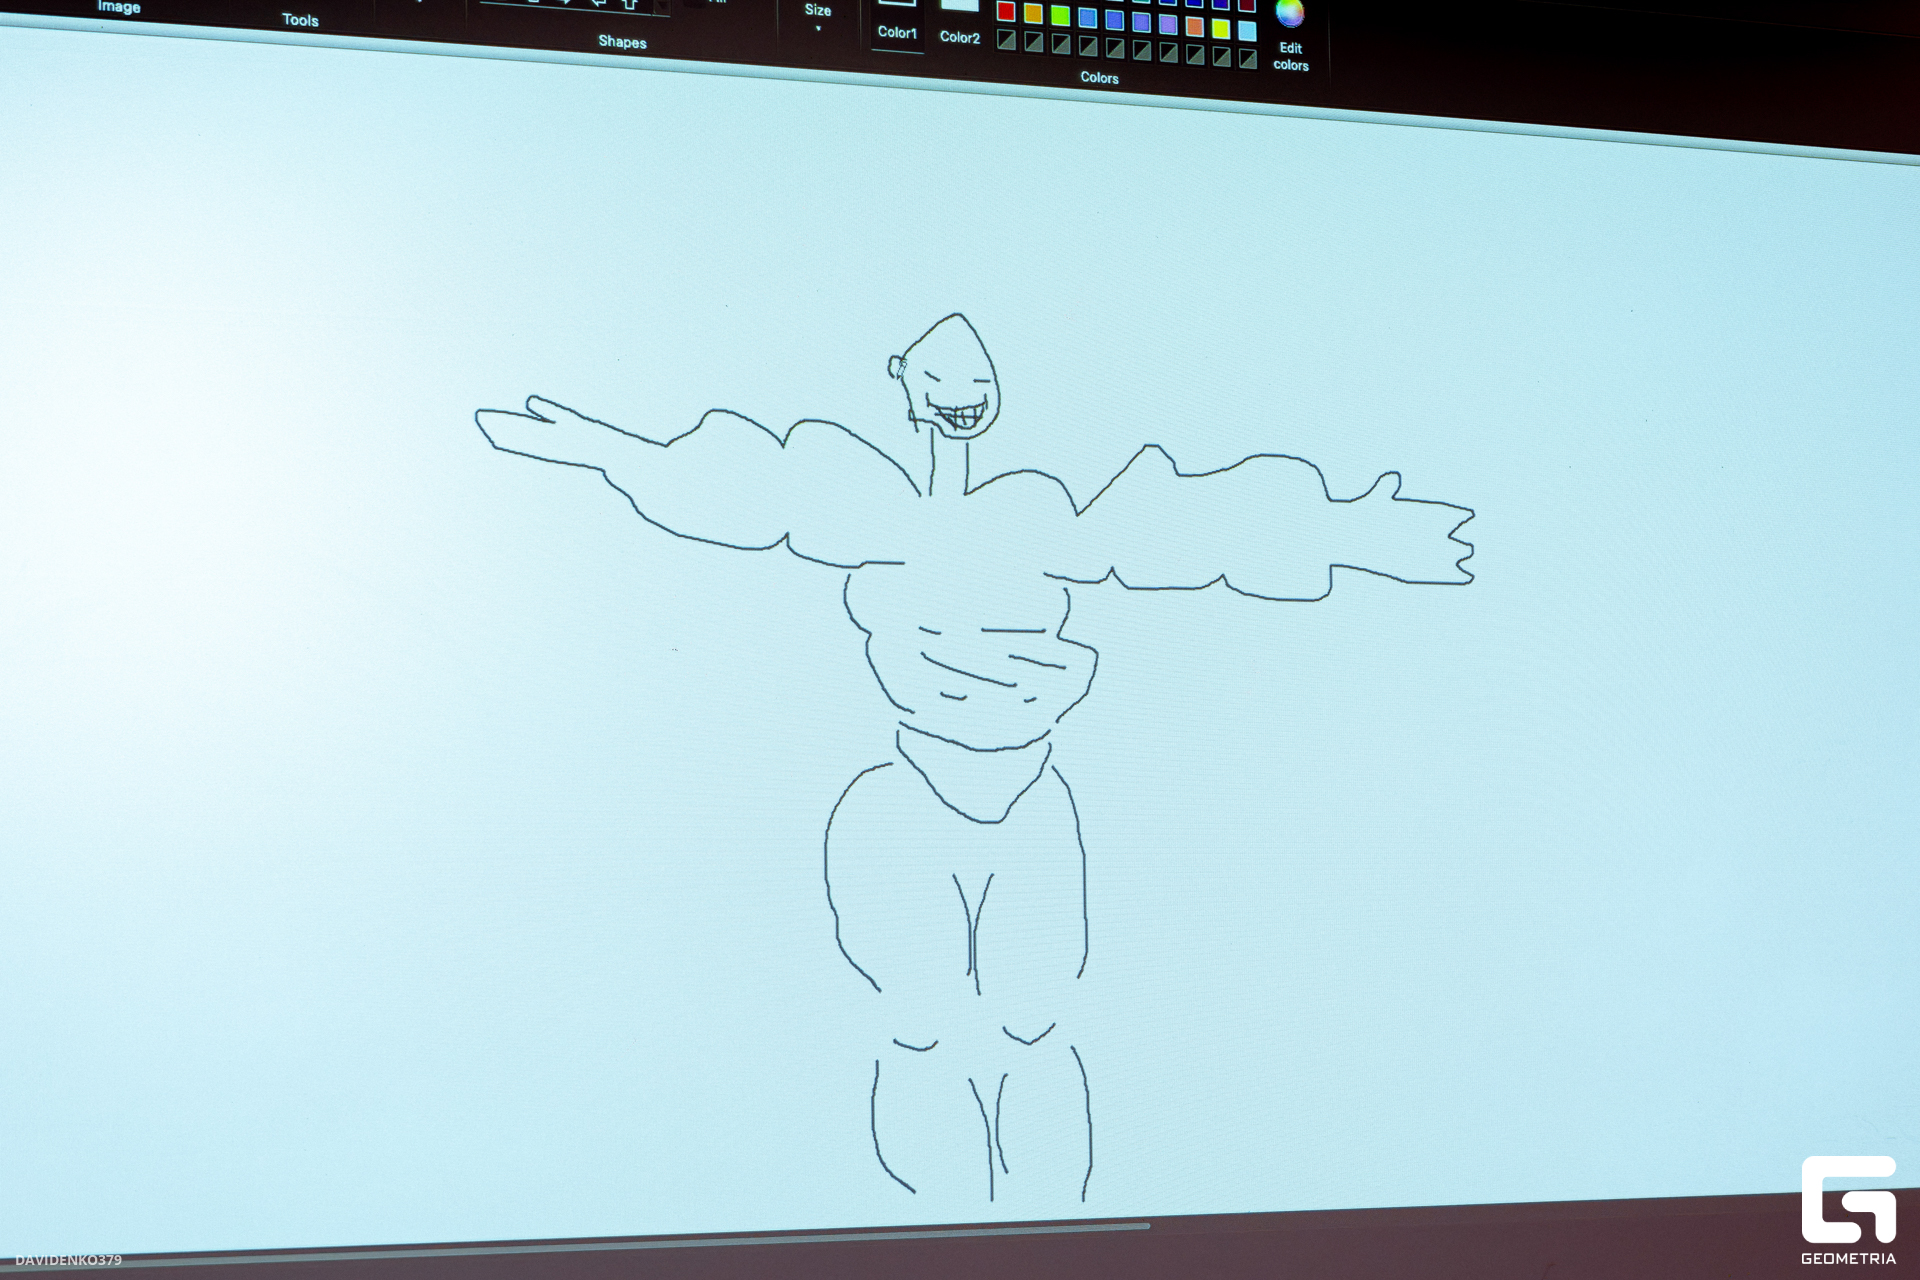This screenshot has height=1280, width=1920.
Task: Select the left arrow shape
Action: click(598, 3)
